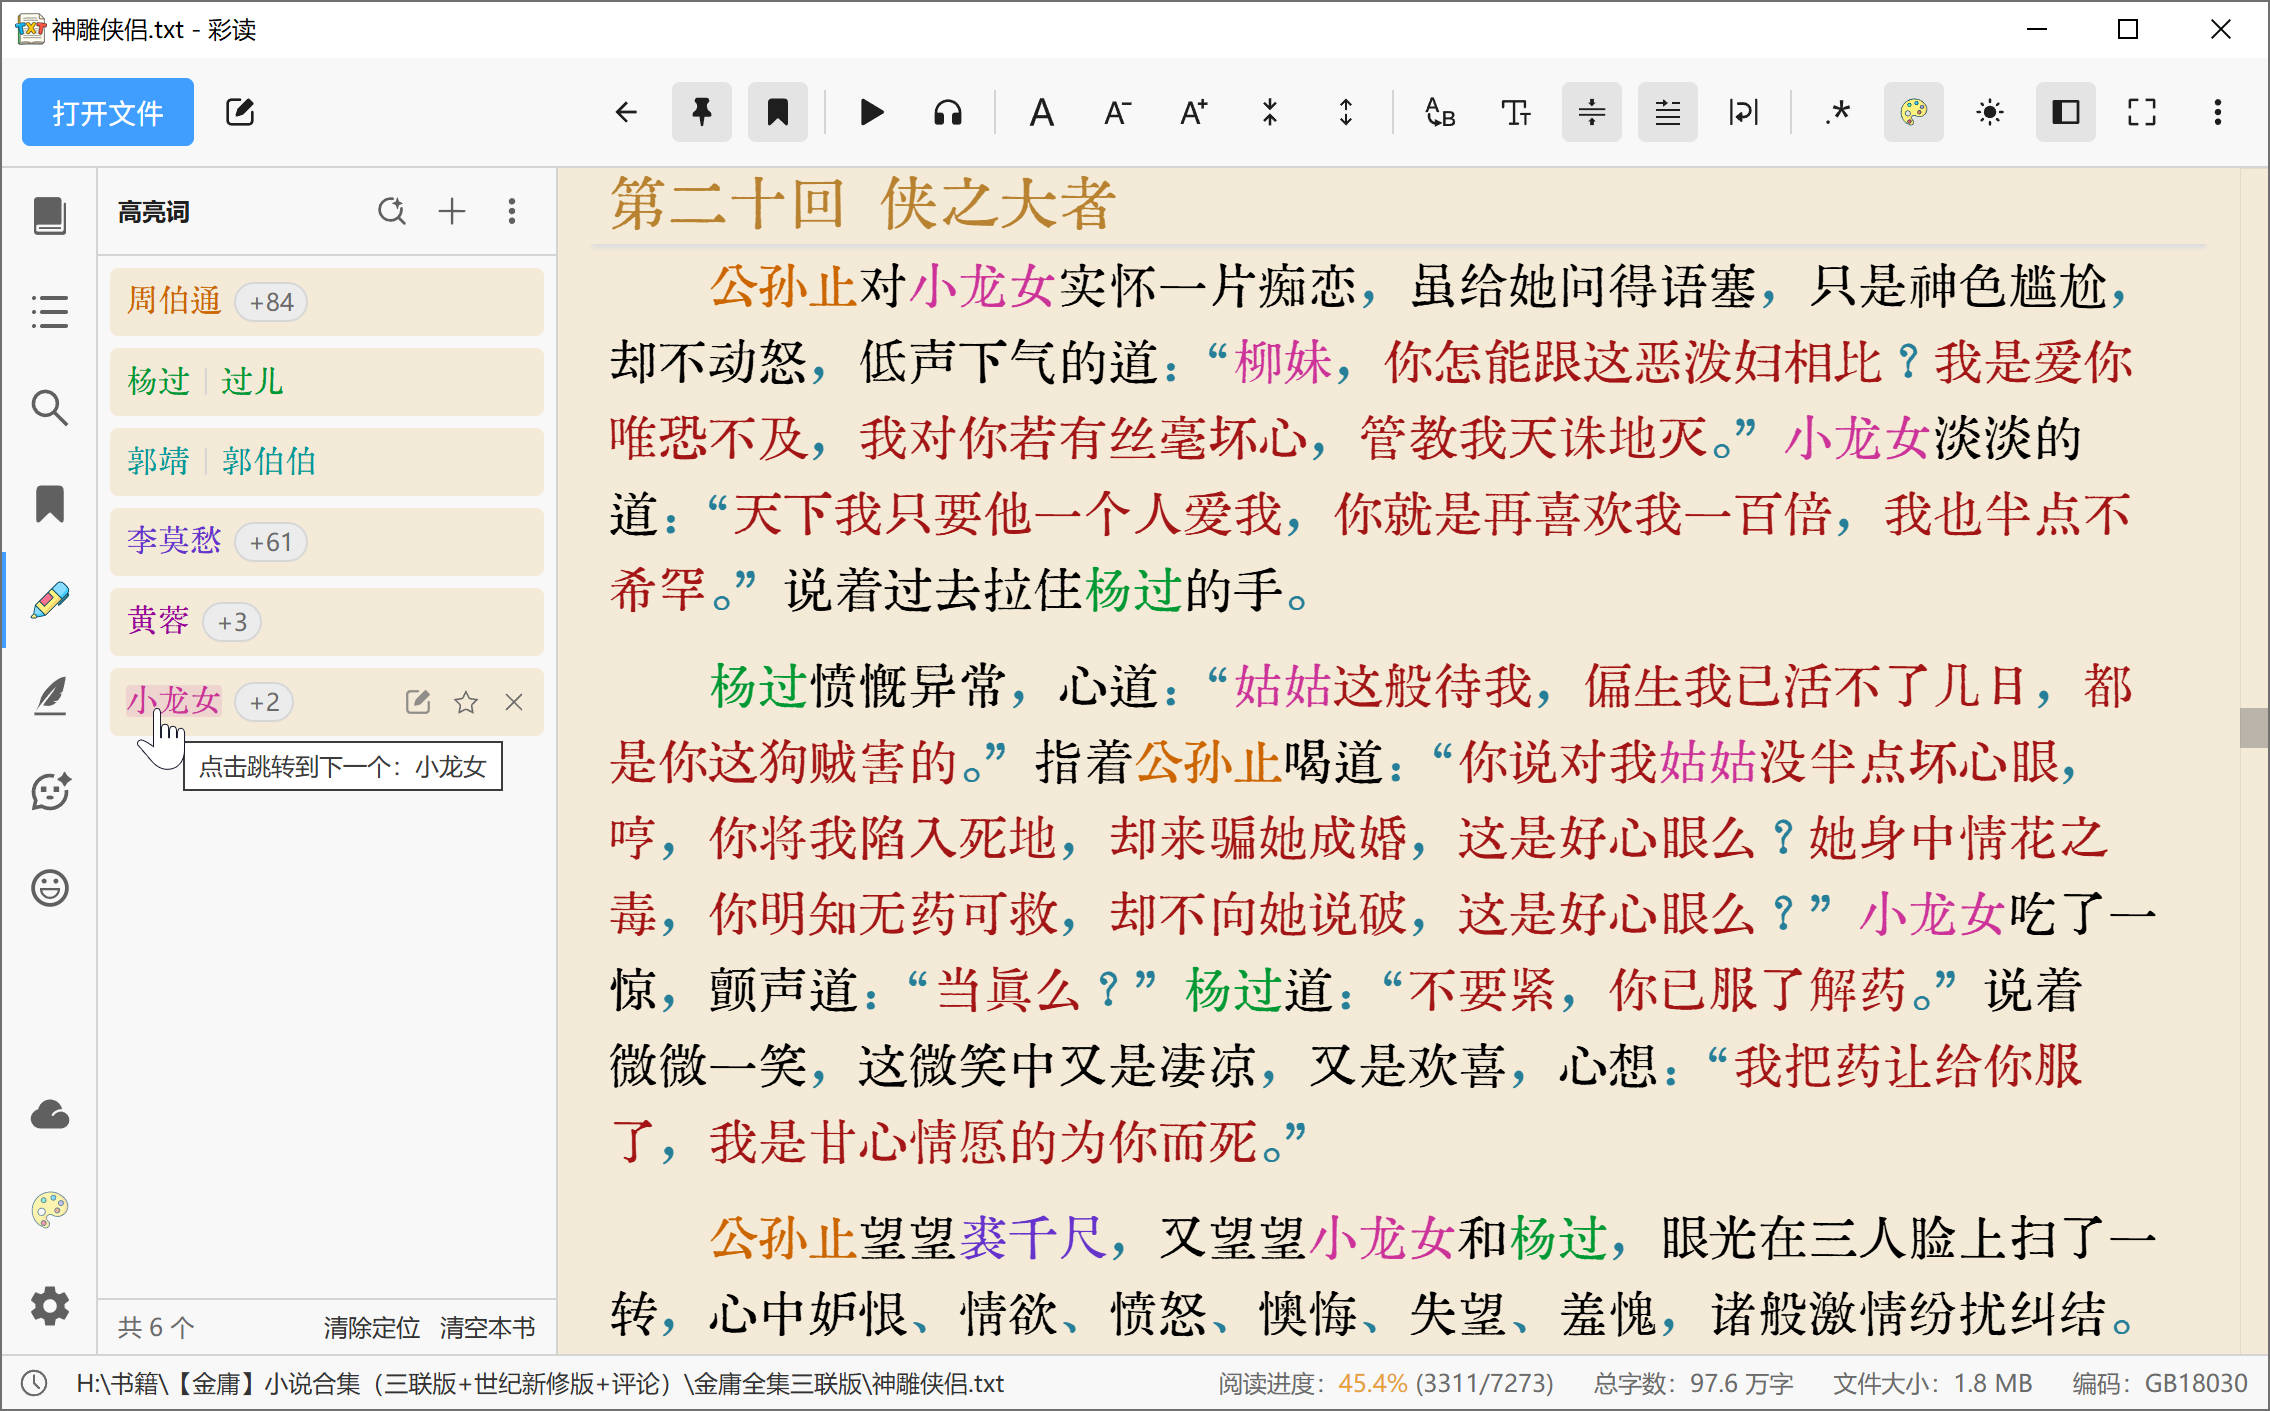Screen dimensions: 2270x1411
Task: Start read-aloud with the headphones icon
Action: click(x=947, y=112)
